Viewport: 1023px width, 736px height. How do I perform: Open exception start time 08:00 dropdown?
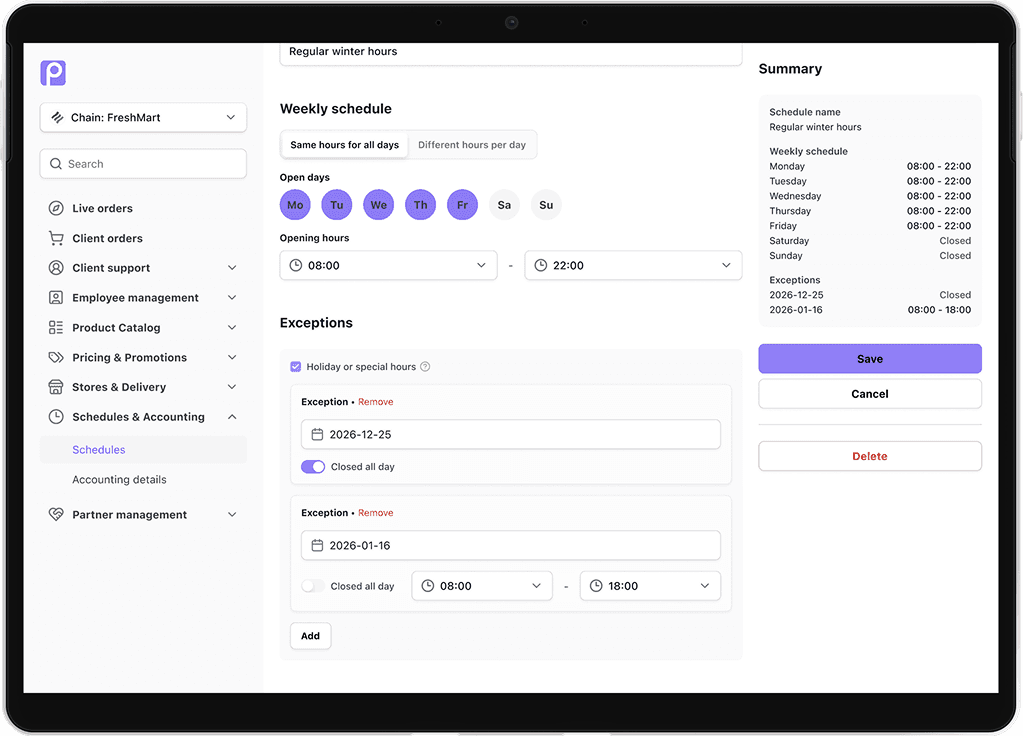tap(482, 586)
